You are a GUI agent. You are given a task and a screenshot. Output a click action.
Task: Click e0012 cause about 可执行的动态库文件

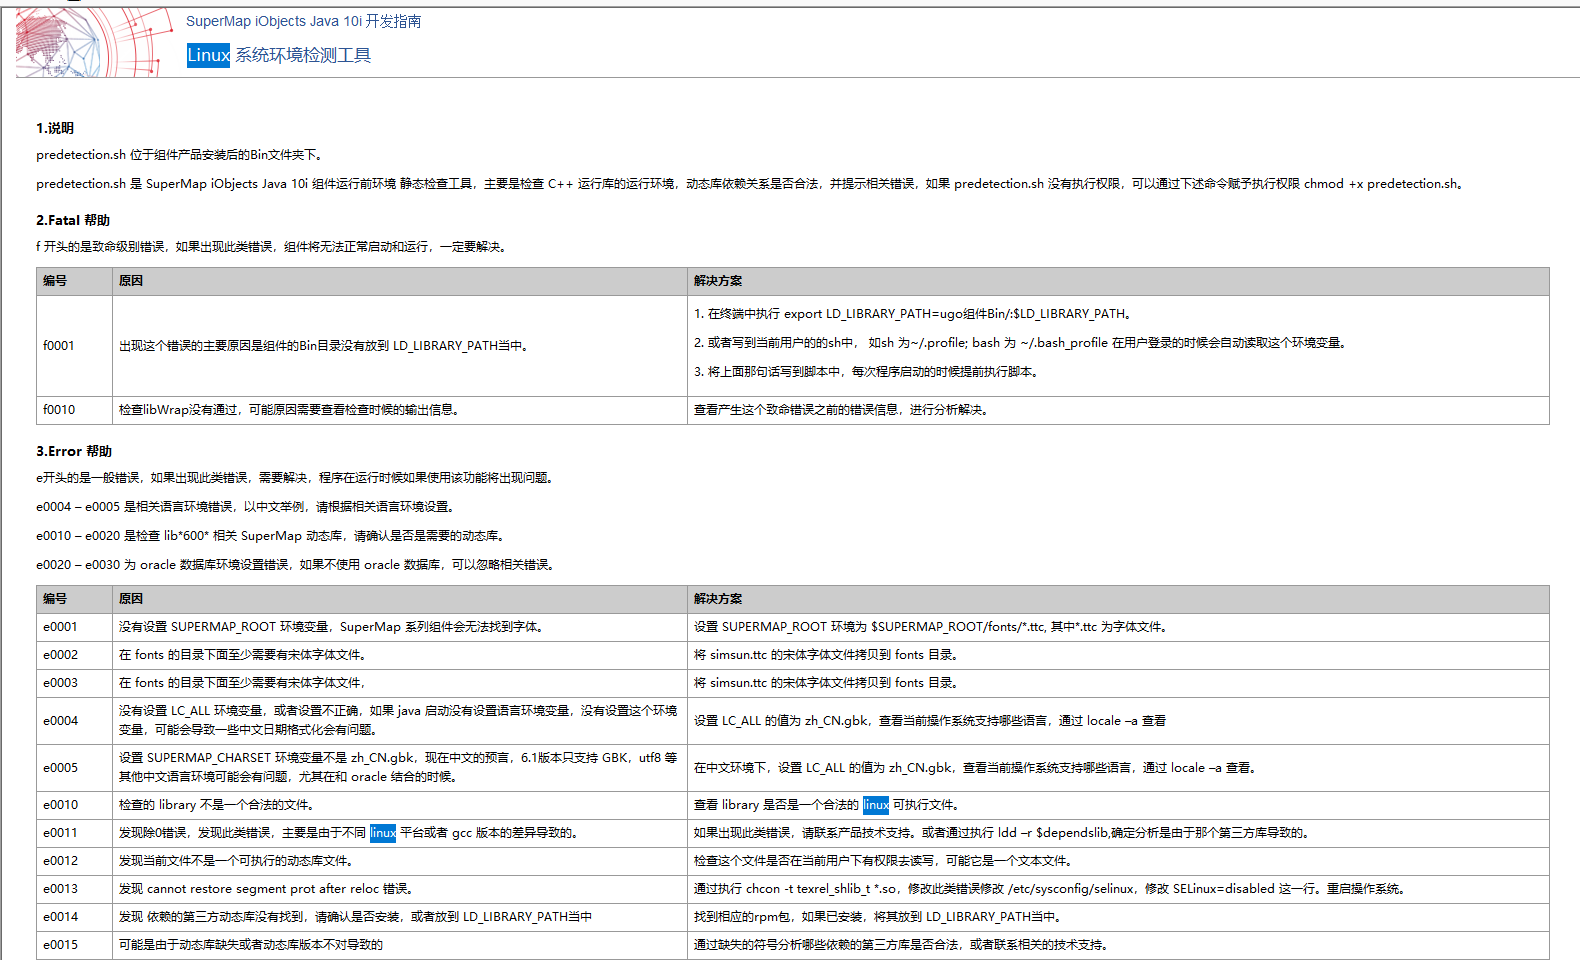pos(237,861)
